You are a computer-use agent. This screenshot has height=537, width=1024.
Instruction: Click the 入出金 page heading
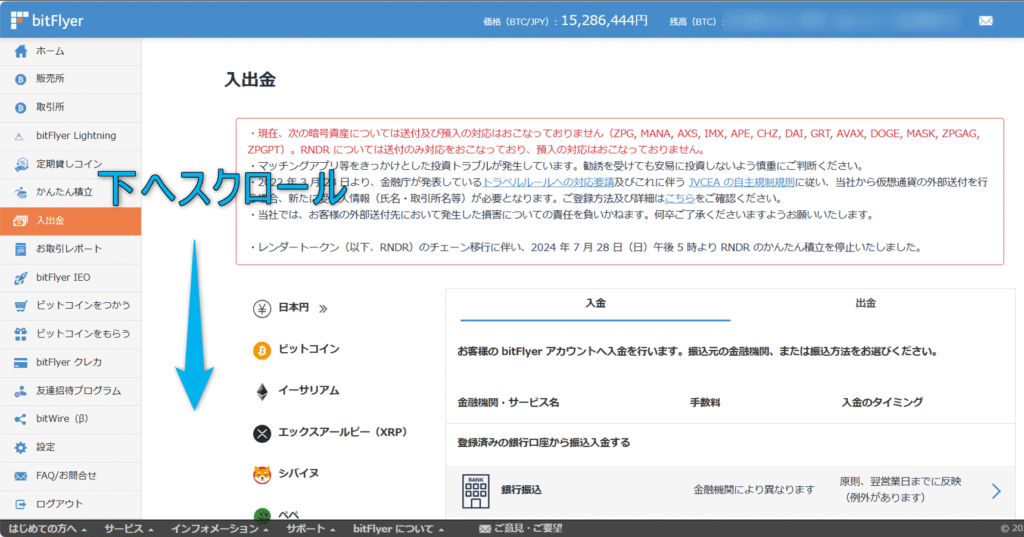coord(250,80)
